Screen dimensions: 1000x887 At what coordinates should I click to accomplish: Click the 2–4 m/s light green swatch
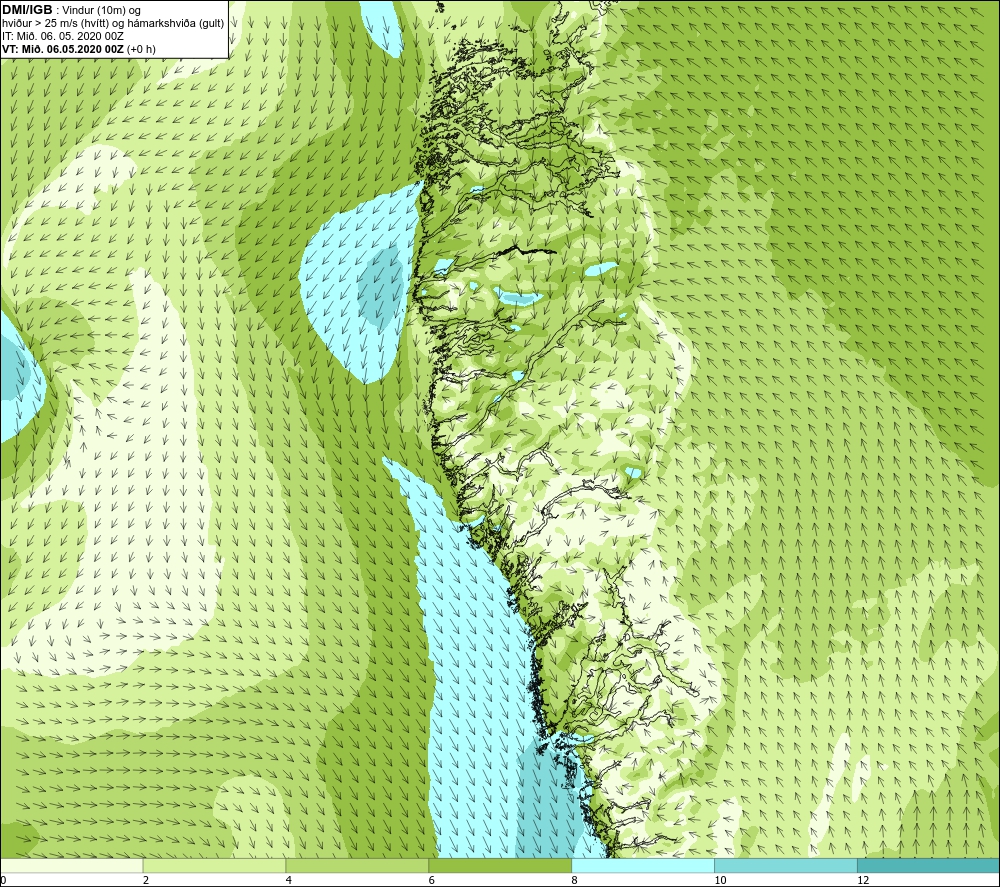tap(214, 865)
